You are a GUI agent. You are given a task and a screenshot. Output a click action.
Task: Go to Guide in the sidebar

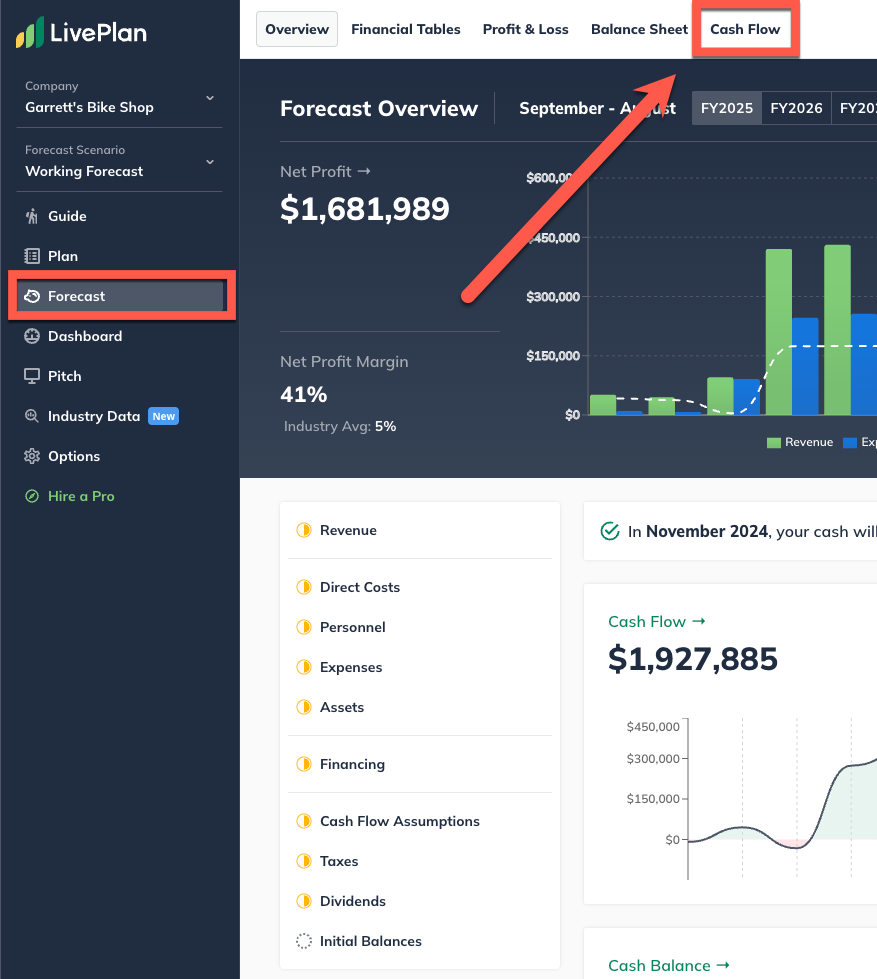(x=119, y=216)
